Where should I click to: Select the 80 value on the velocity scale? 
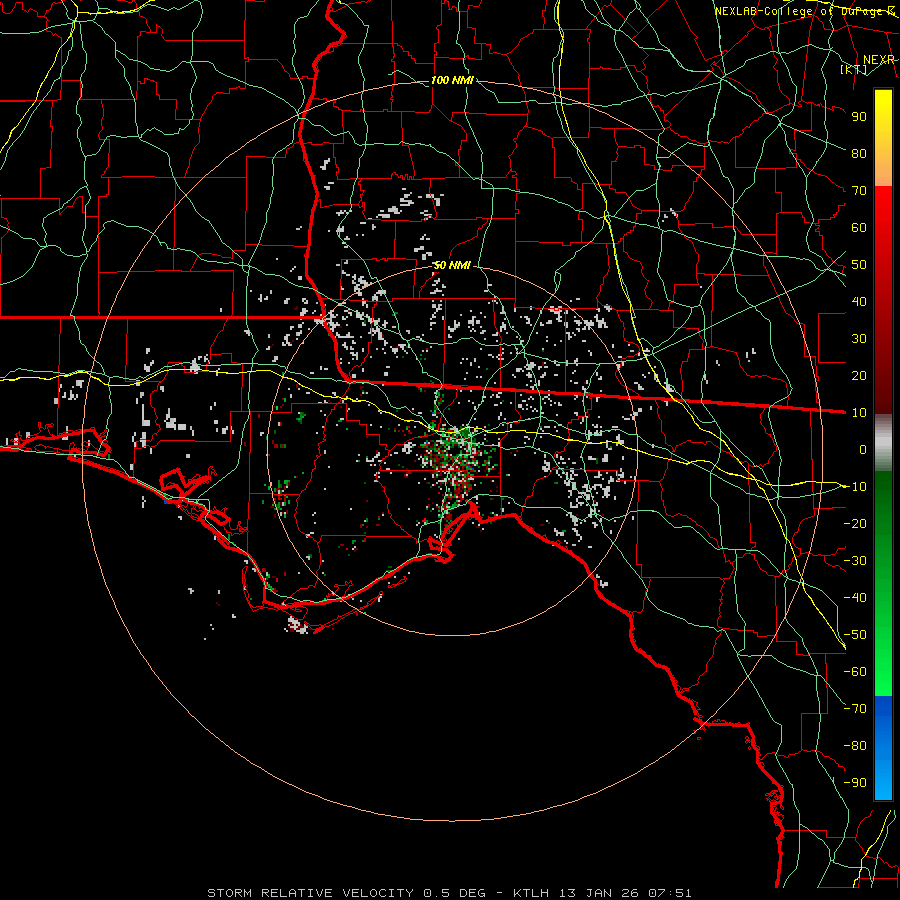859,153
